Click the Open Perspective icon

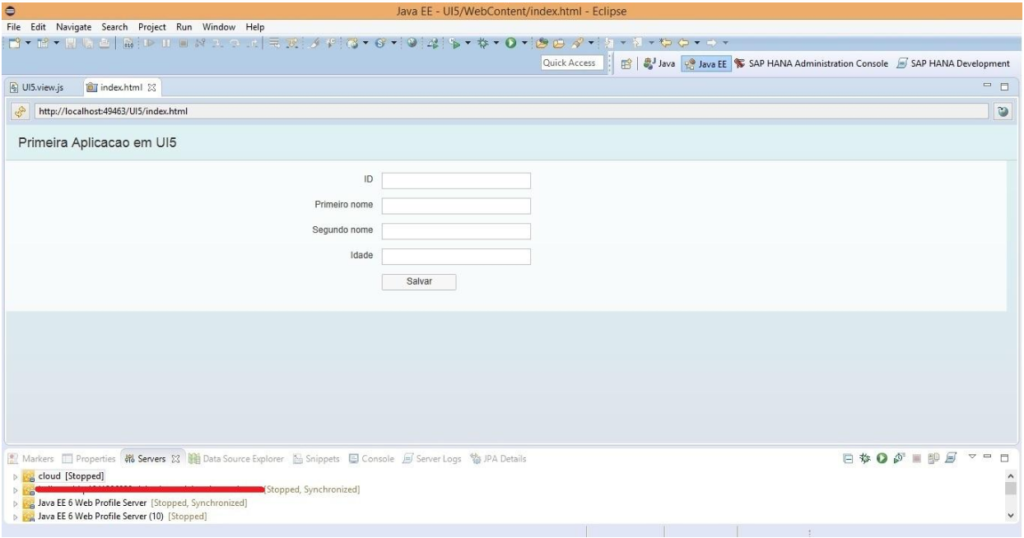pyautogui.click(x=625, y=63)
